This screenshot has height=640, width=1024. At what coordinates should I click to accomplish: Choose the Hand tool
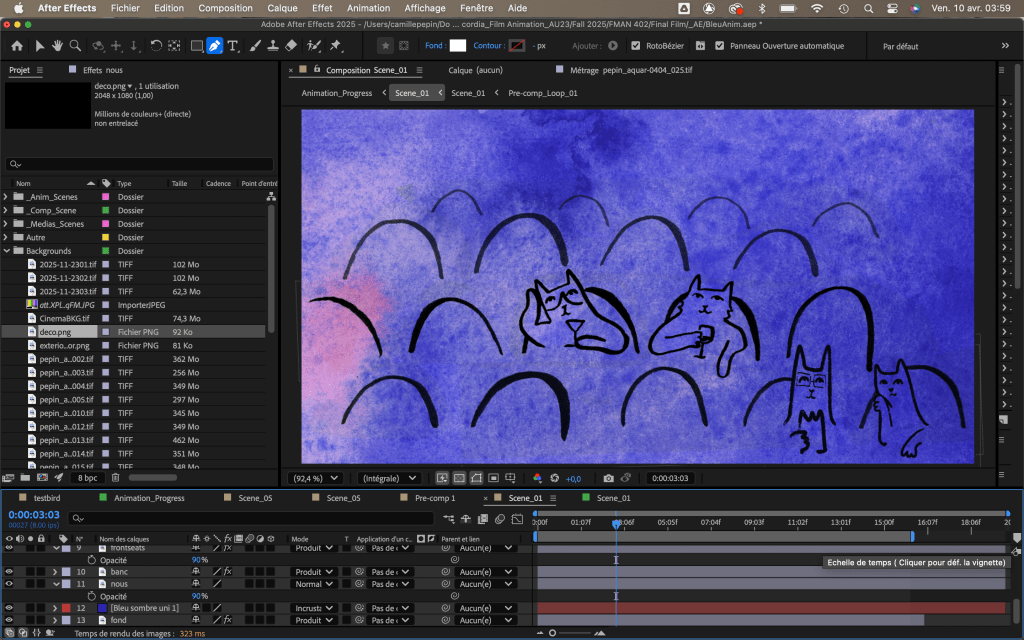tap(57, 46)
